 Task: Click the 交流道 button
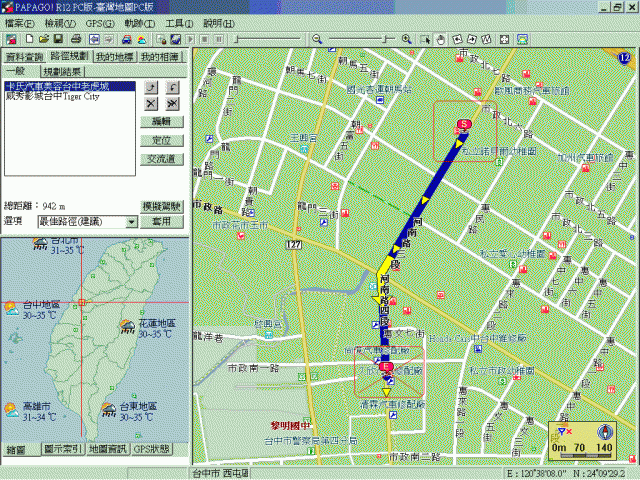pyautogui.click(x=162, y=159)
